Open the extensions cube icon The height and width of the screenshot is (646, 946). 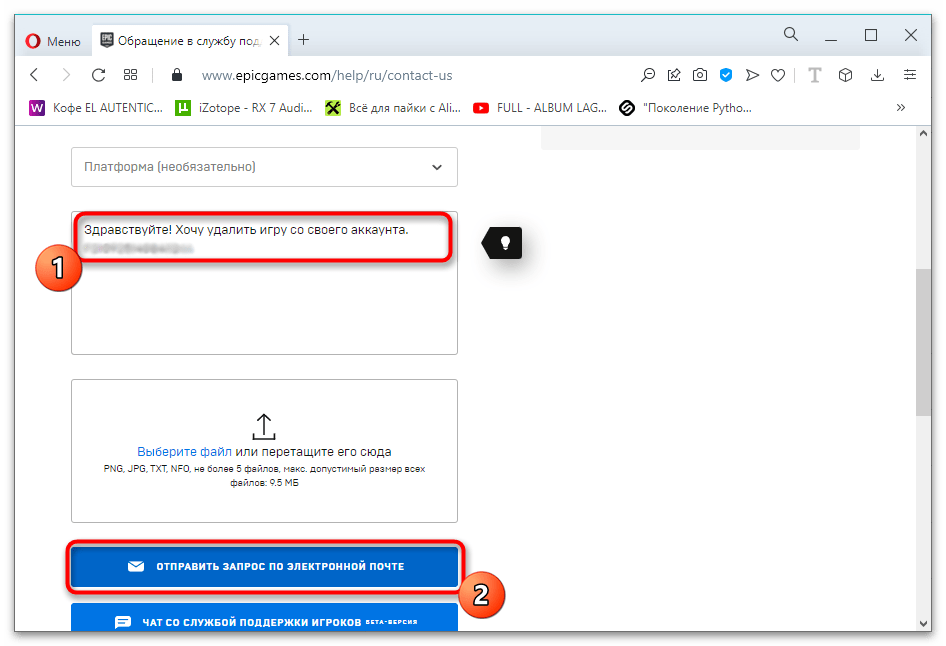(x=845, y=75)
